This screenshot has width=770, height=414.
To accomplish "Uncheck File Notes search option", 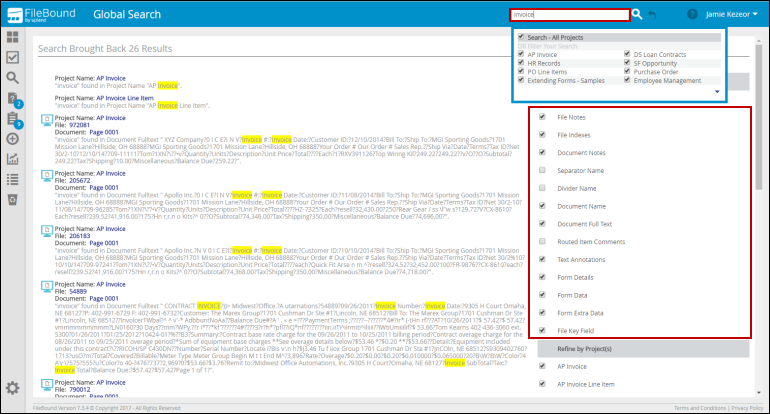I will 542,117.
